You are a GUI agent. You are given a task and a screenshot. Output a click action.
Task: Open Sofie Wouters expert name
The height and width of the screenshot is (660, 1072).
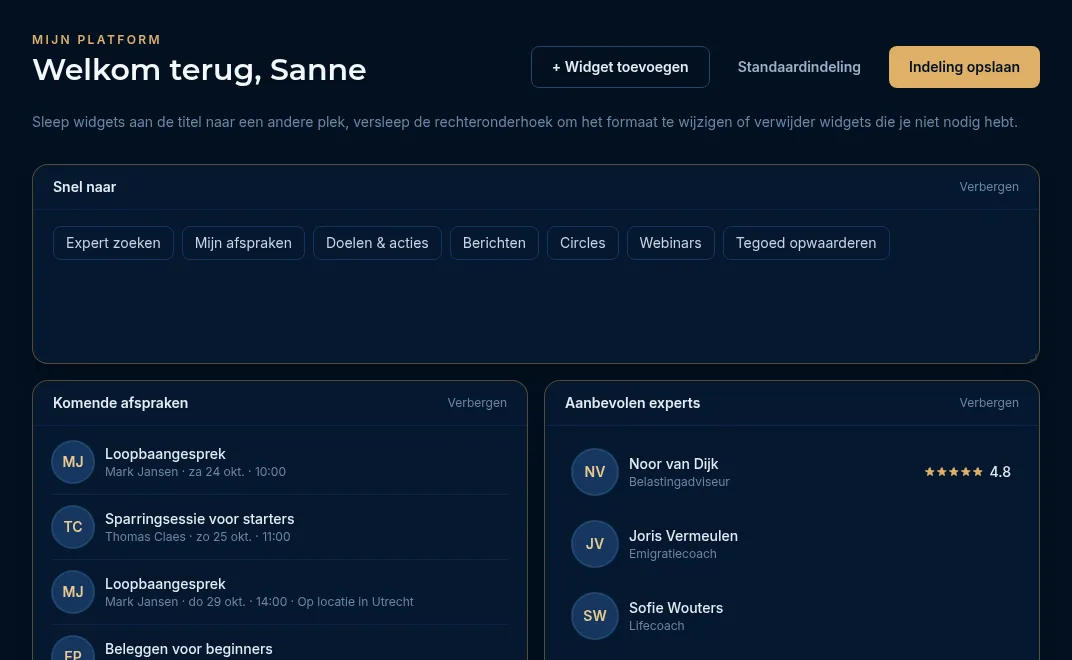675,607
